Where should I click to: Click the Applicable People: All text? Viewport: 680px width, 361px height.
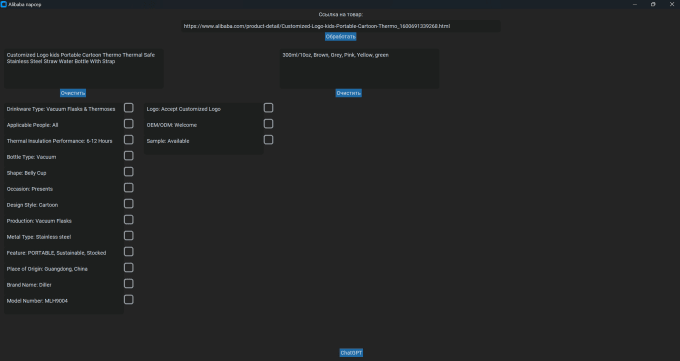coord(33,125)
